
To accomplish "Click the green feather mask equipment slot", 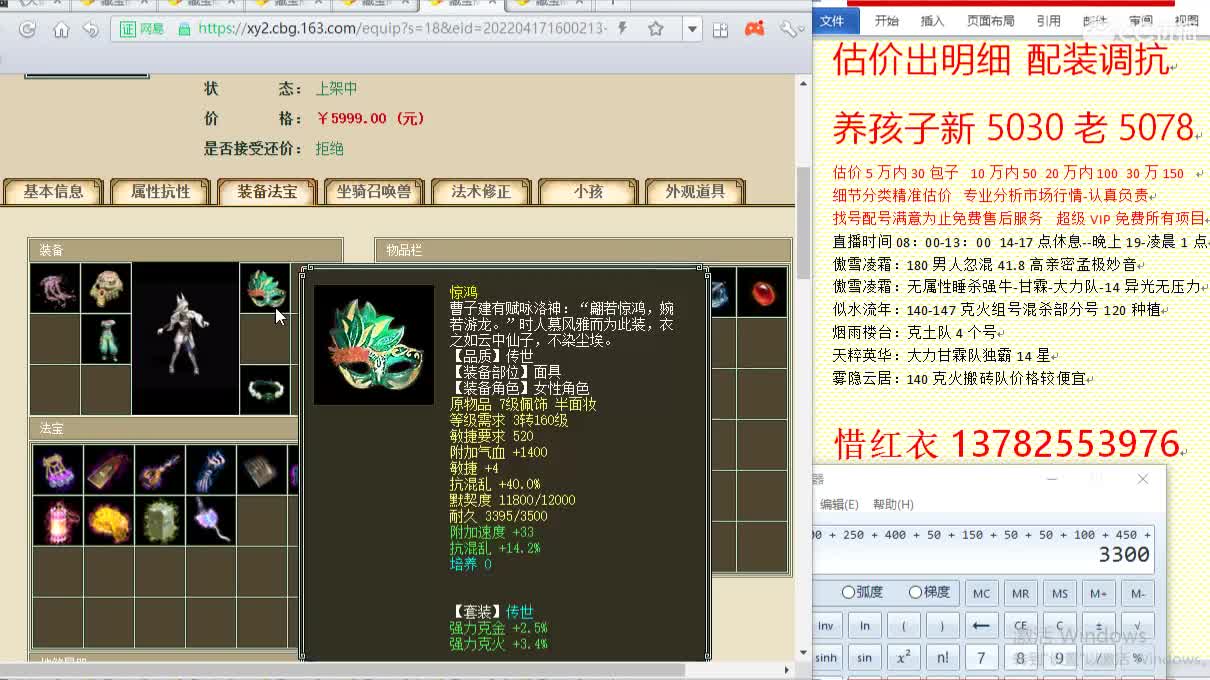I will (264, 288).
